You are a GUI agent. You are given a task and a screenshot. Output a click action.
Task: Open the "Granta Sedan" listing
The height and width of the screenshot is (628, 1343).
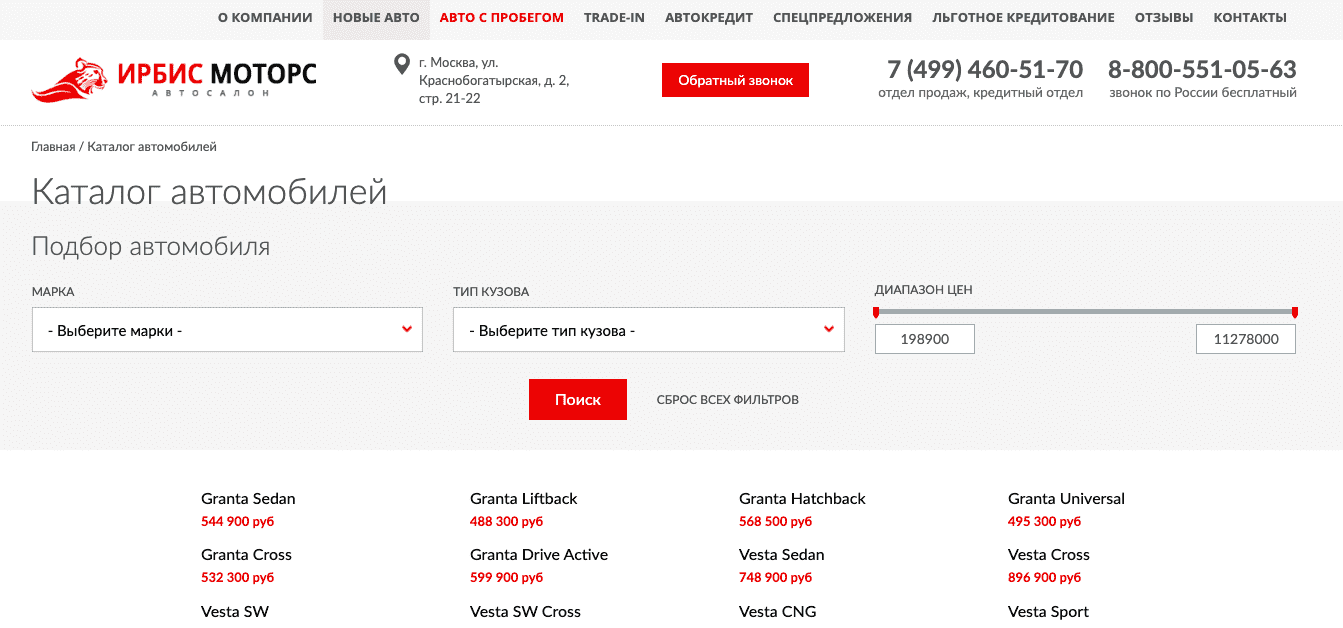248,498
